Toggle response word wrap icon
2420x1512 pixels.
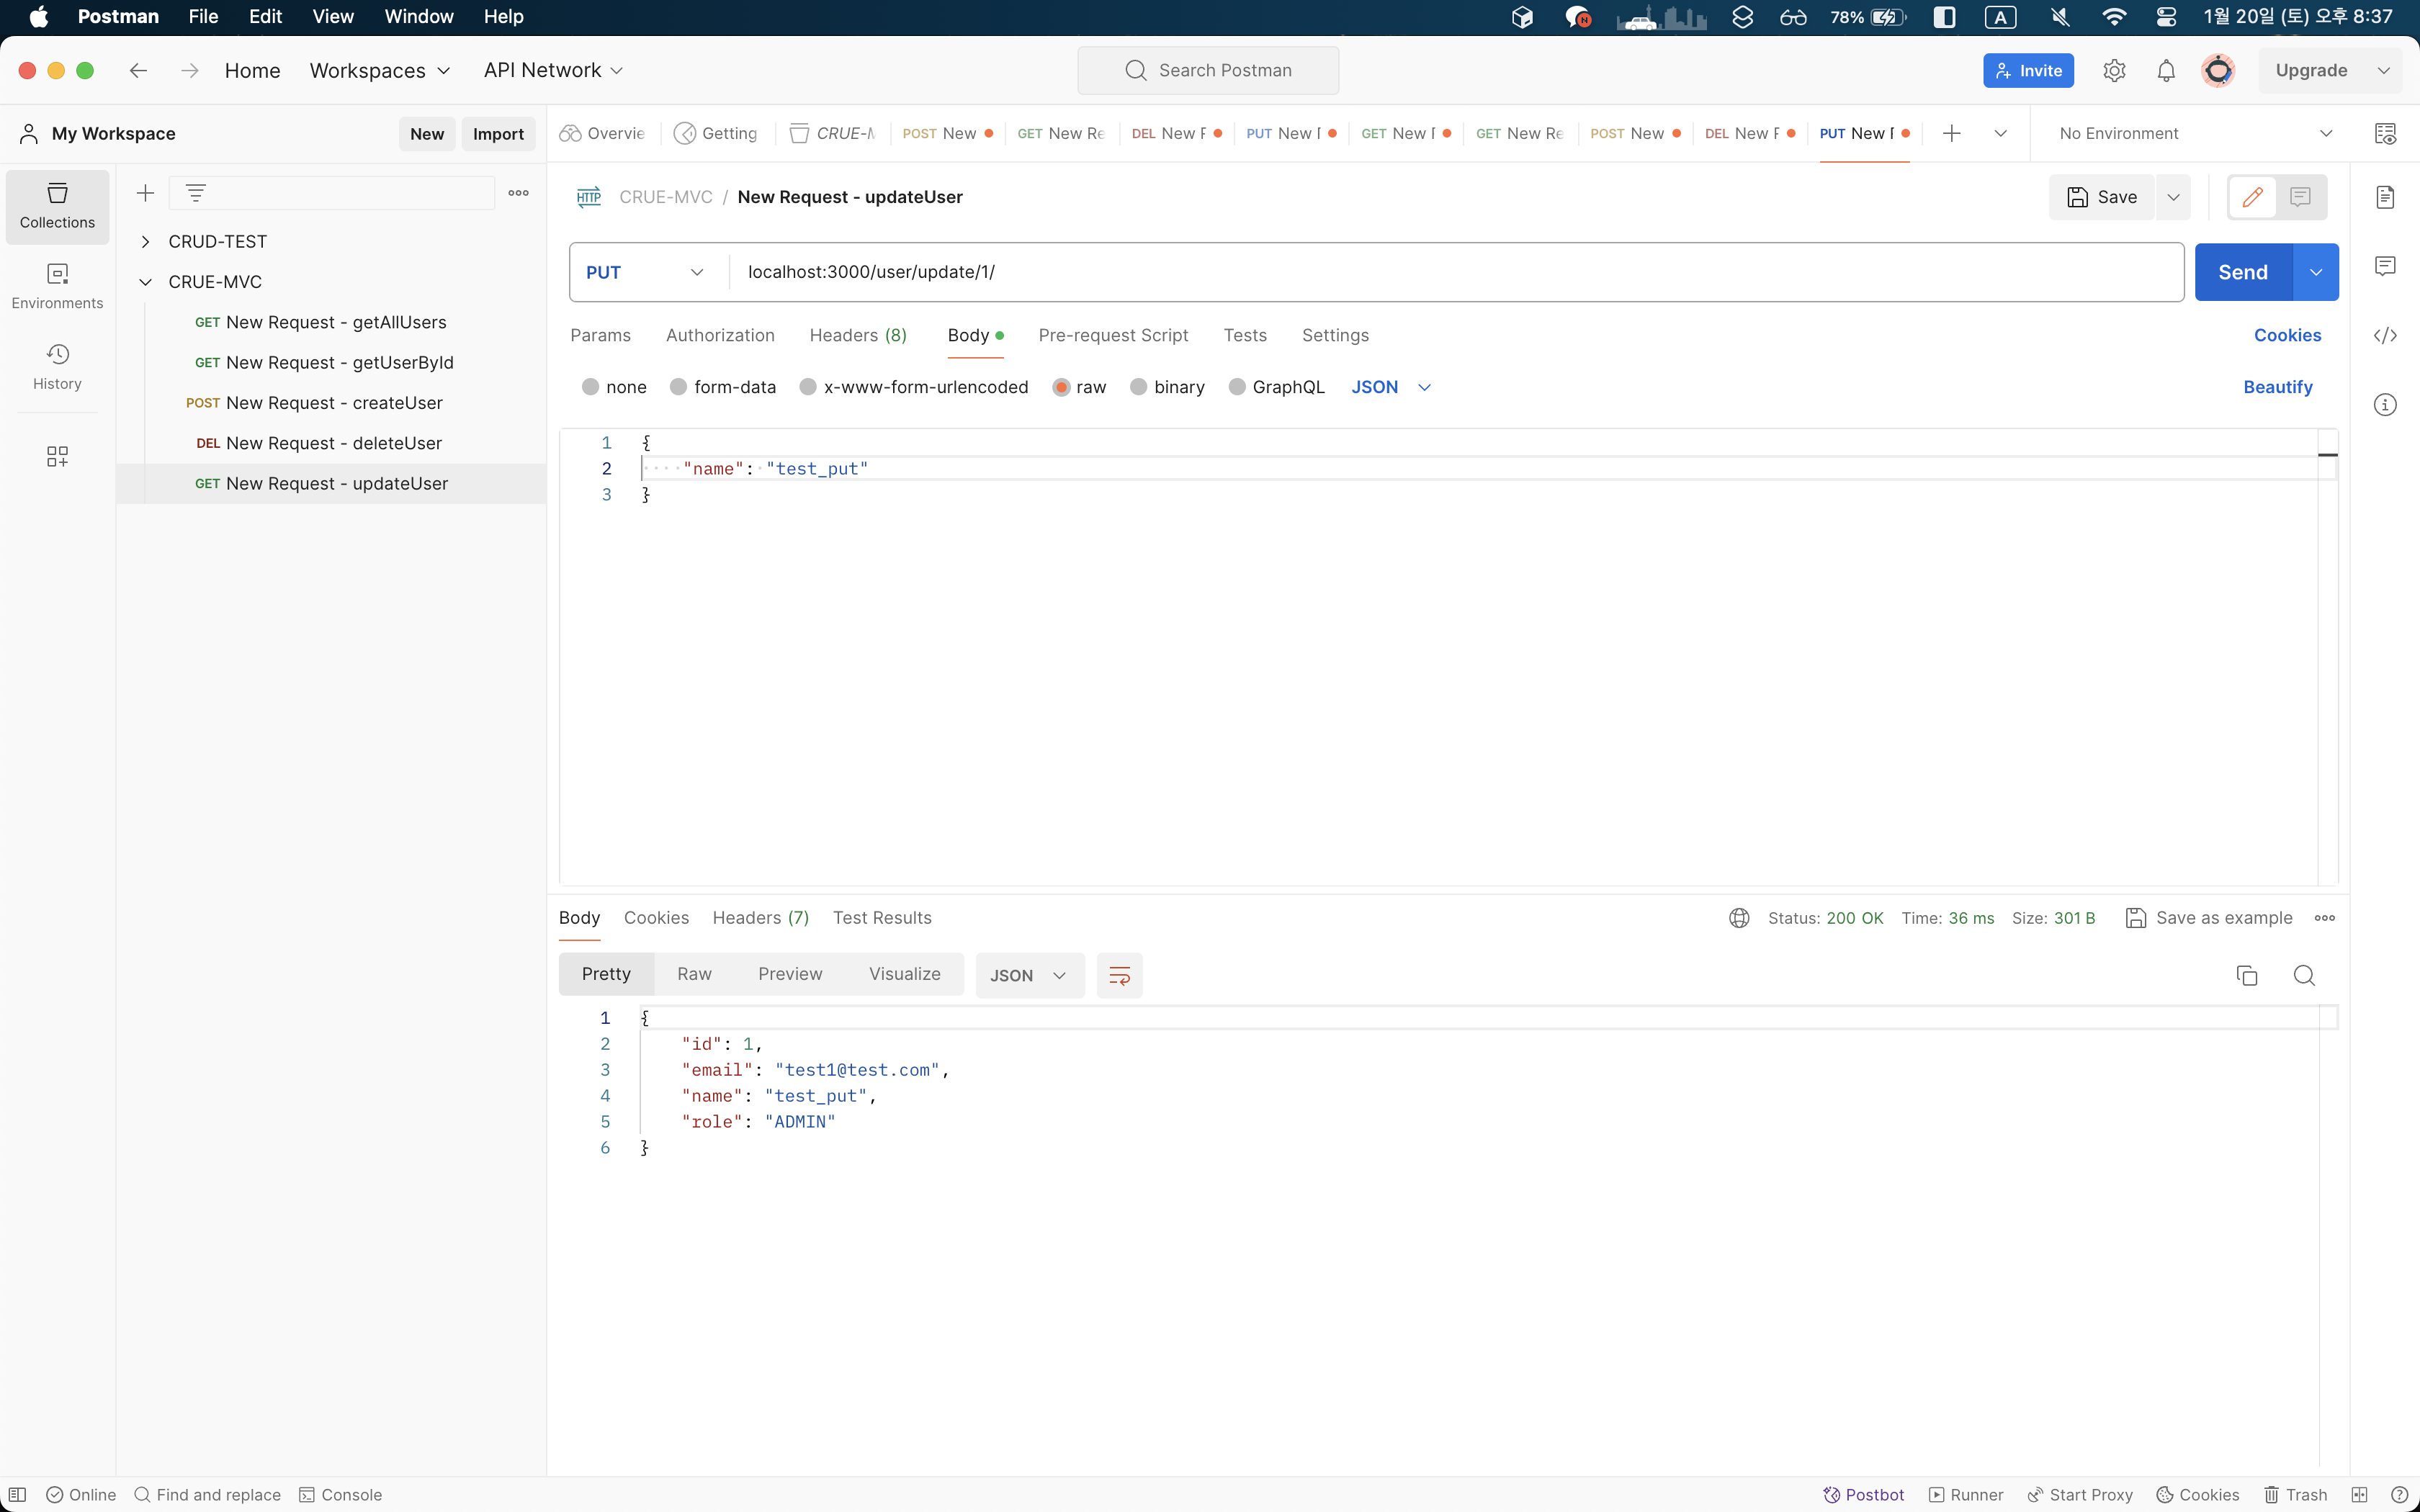pos(1119,975)
